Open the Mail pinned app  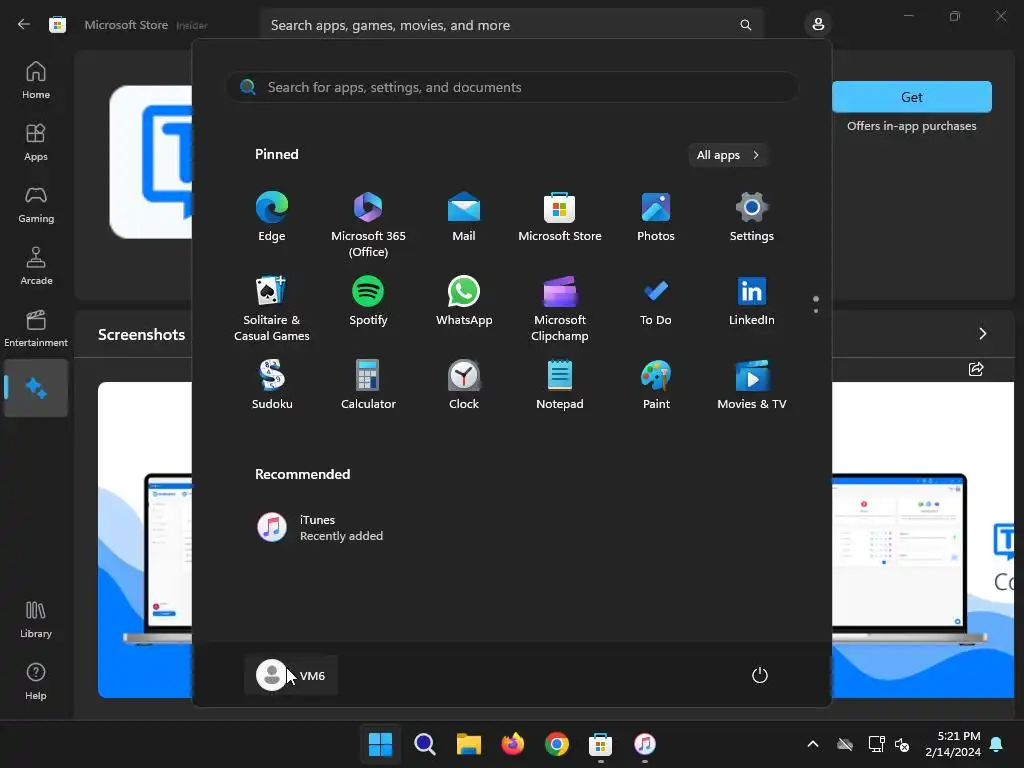464,217
